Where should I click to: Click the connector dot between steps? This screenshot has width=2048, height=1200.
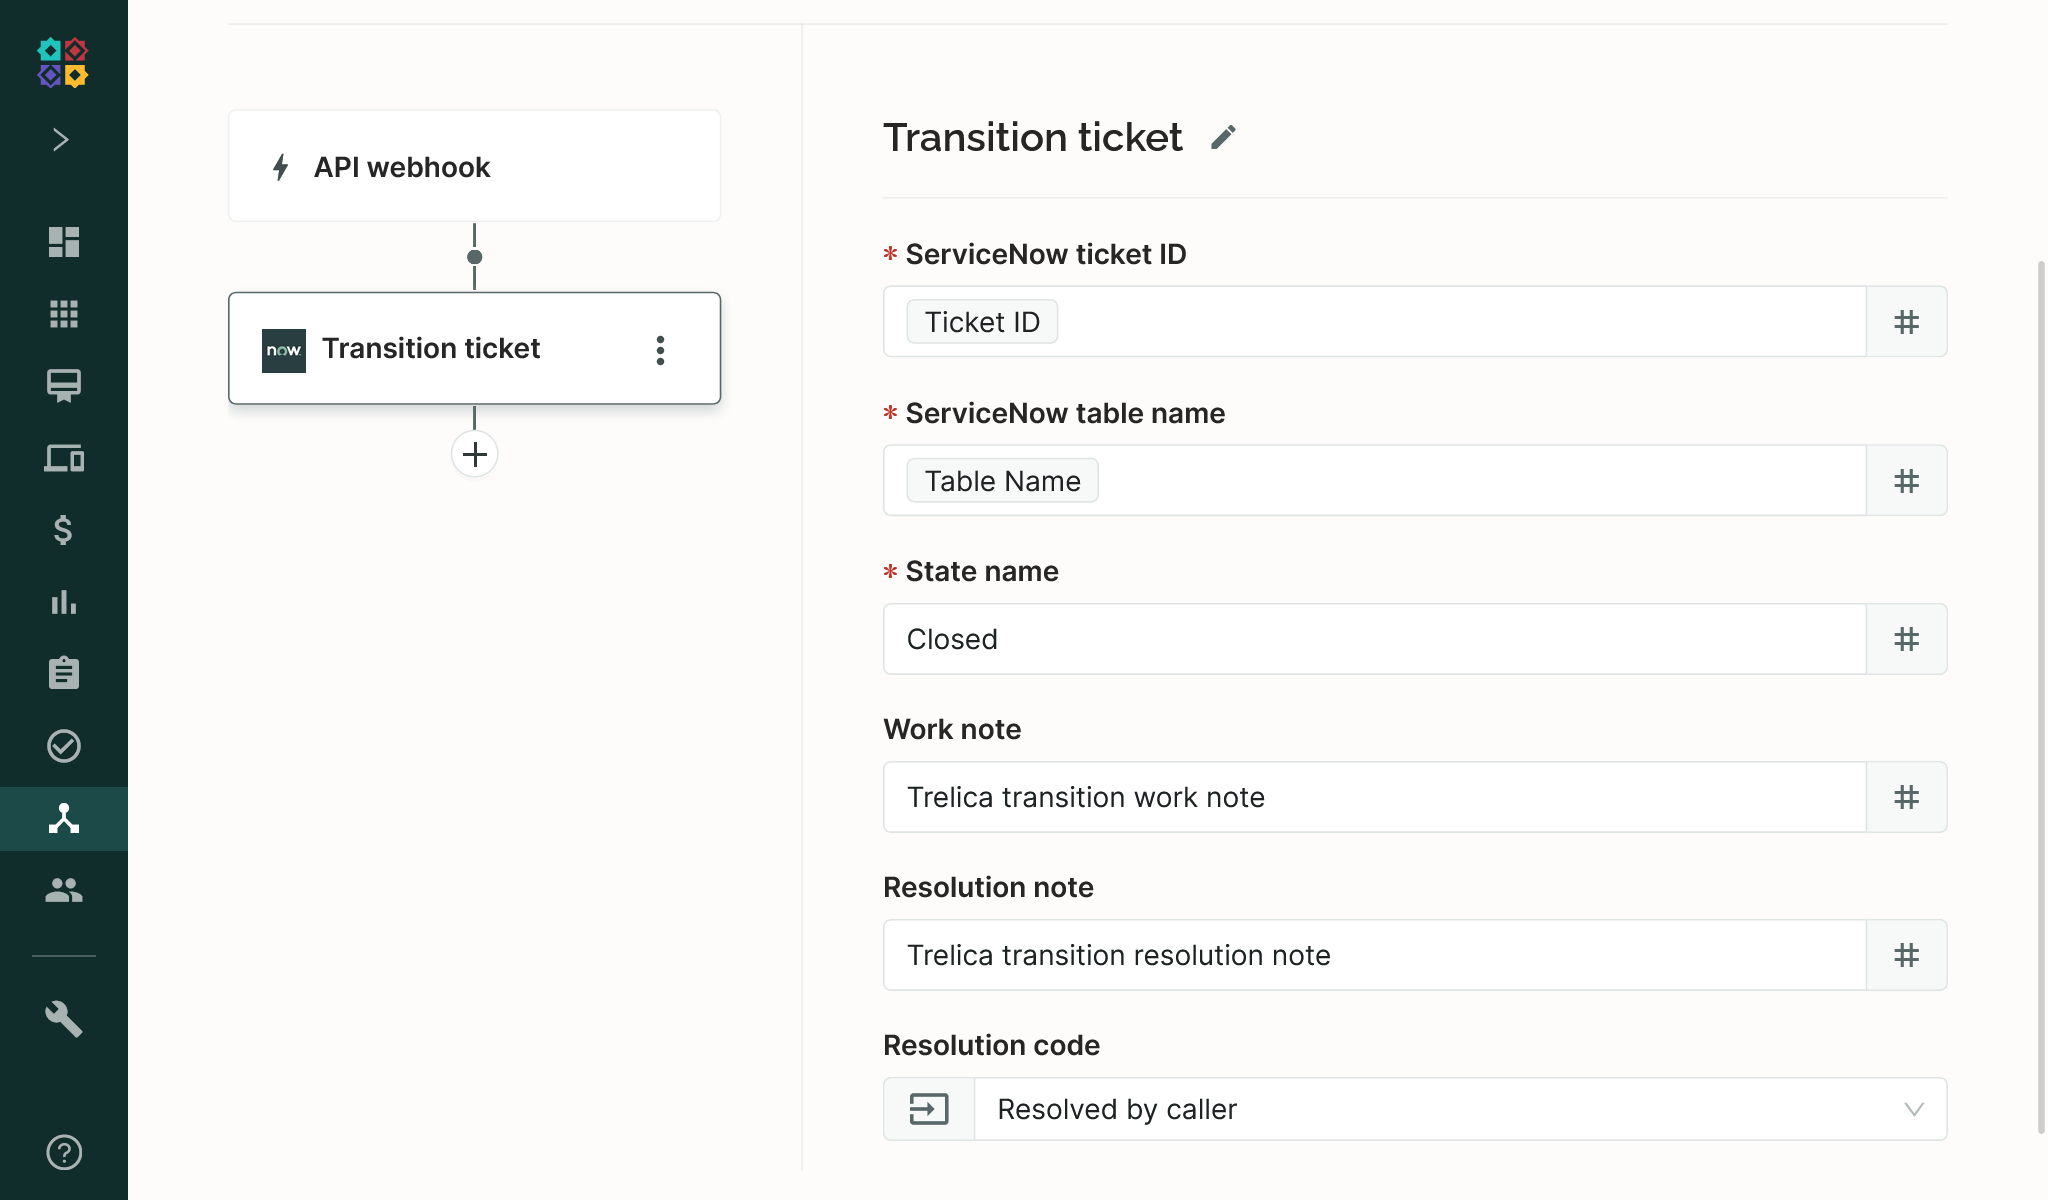click(x=475, y=257)
